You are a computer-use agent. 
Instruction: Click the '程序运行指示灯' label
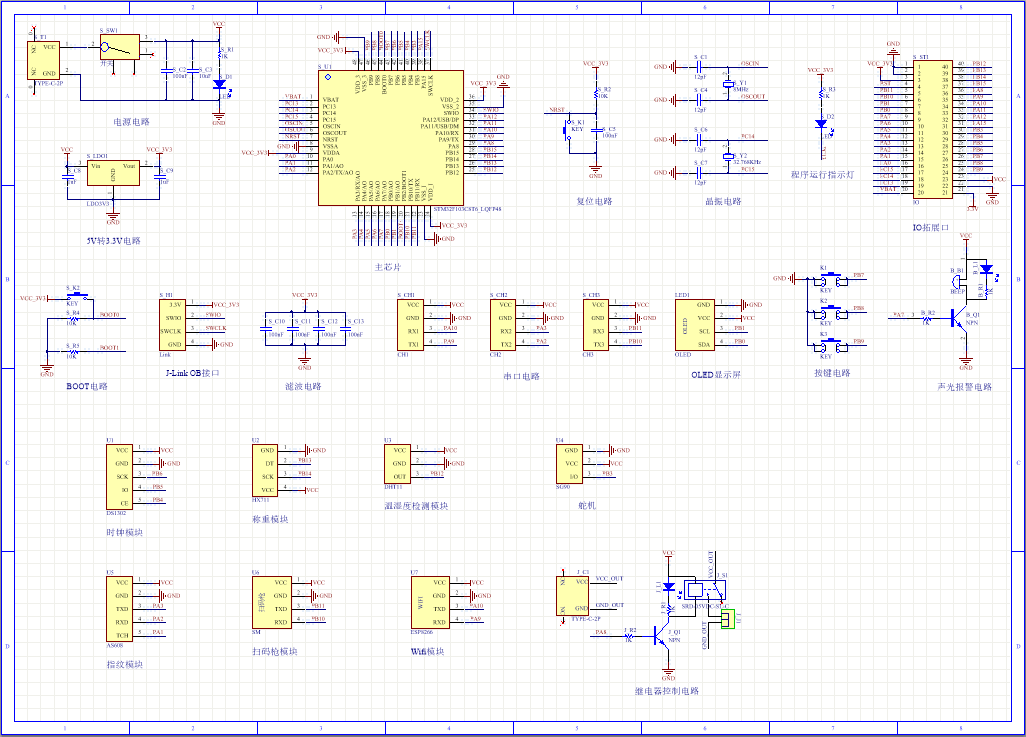[x=822, y=175]
